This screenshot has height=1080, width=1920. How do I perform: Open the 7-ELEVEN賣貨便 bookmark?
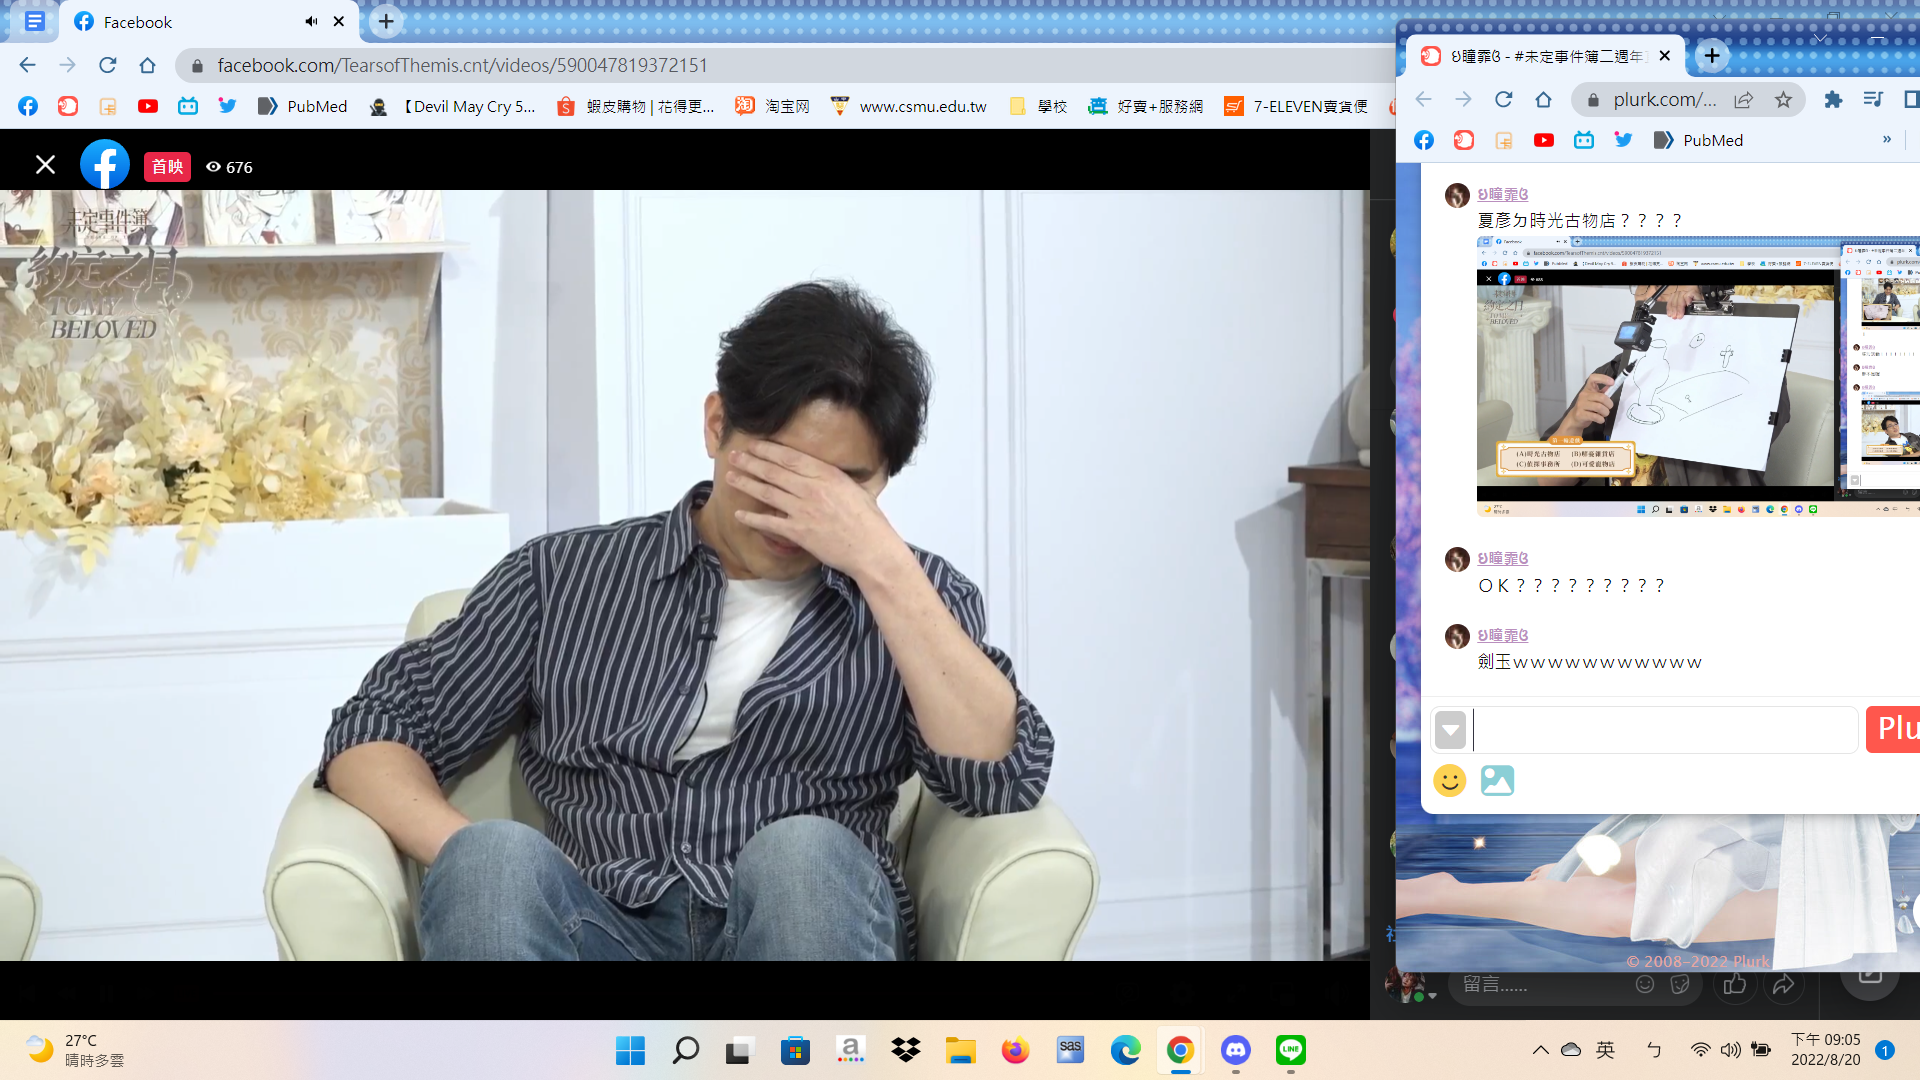[x=1296, y=106]
